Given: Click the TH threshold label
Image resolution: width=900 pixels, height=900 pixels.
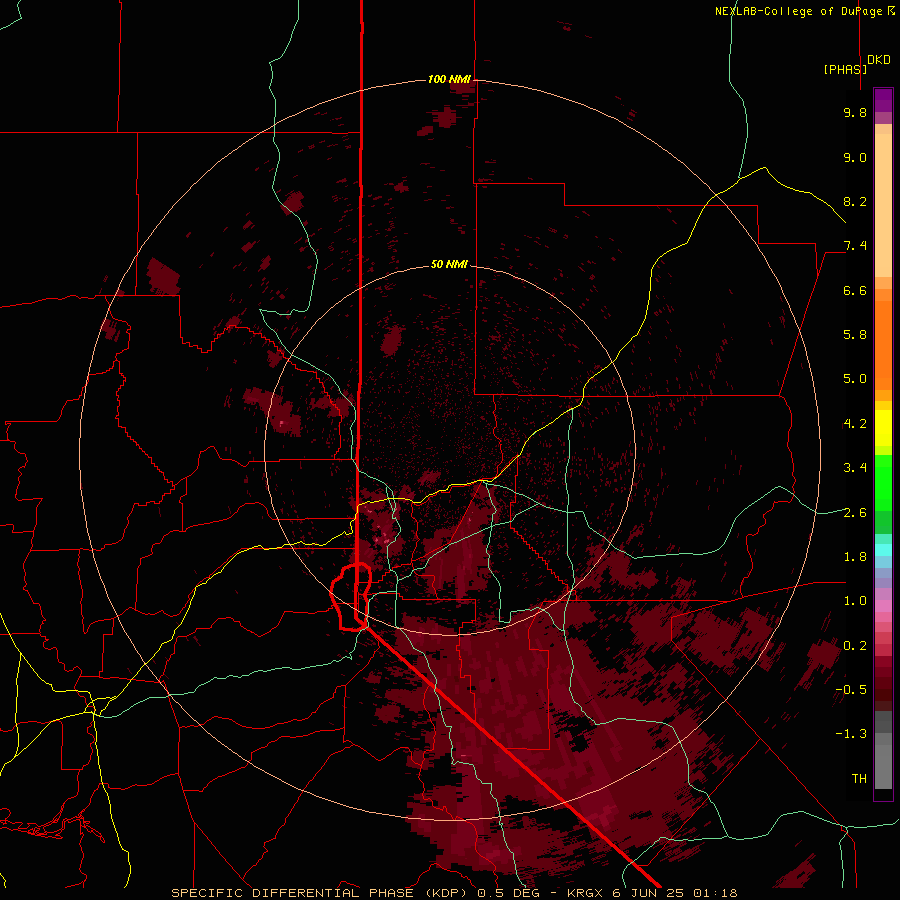Looking at the screenshot, I should (x=859, y=779).
